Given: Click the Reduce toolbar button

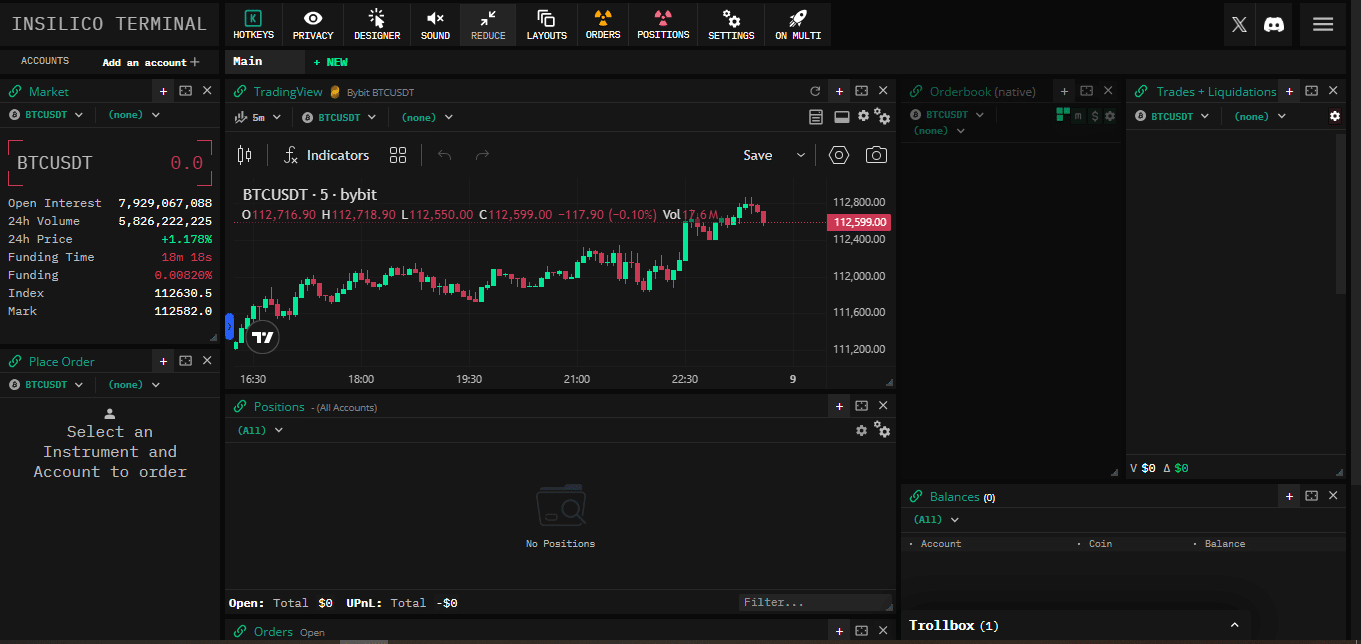Looking at the screenshot, I should click(488, 25).
